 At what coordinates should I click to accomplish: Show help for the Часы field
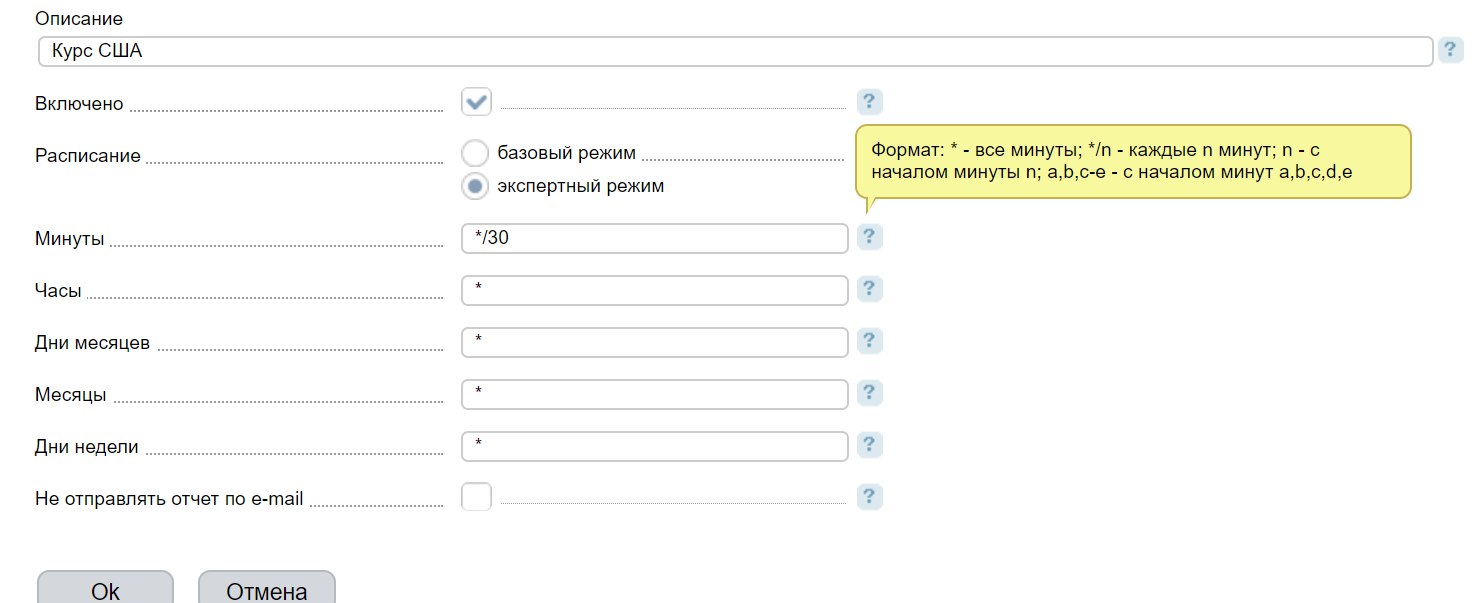[x=870, y=289]
